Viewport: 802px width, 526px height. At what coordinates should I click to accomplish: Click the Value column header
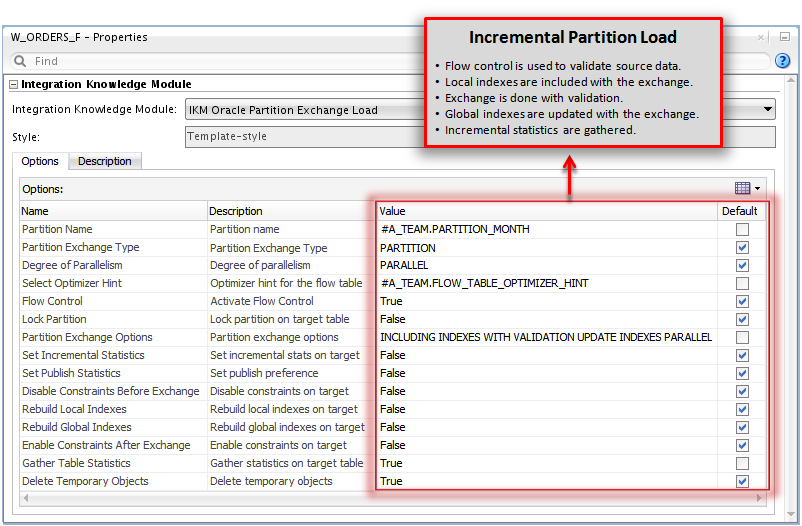547,211
